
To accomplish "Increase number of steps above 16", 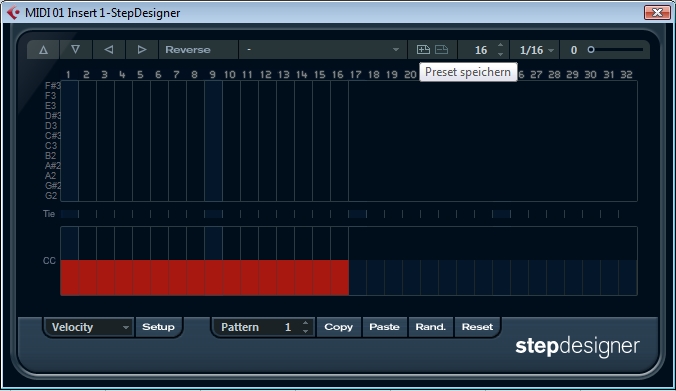I will point(500,45).
